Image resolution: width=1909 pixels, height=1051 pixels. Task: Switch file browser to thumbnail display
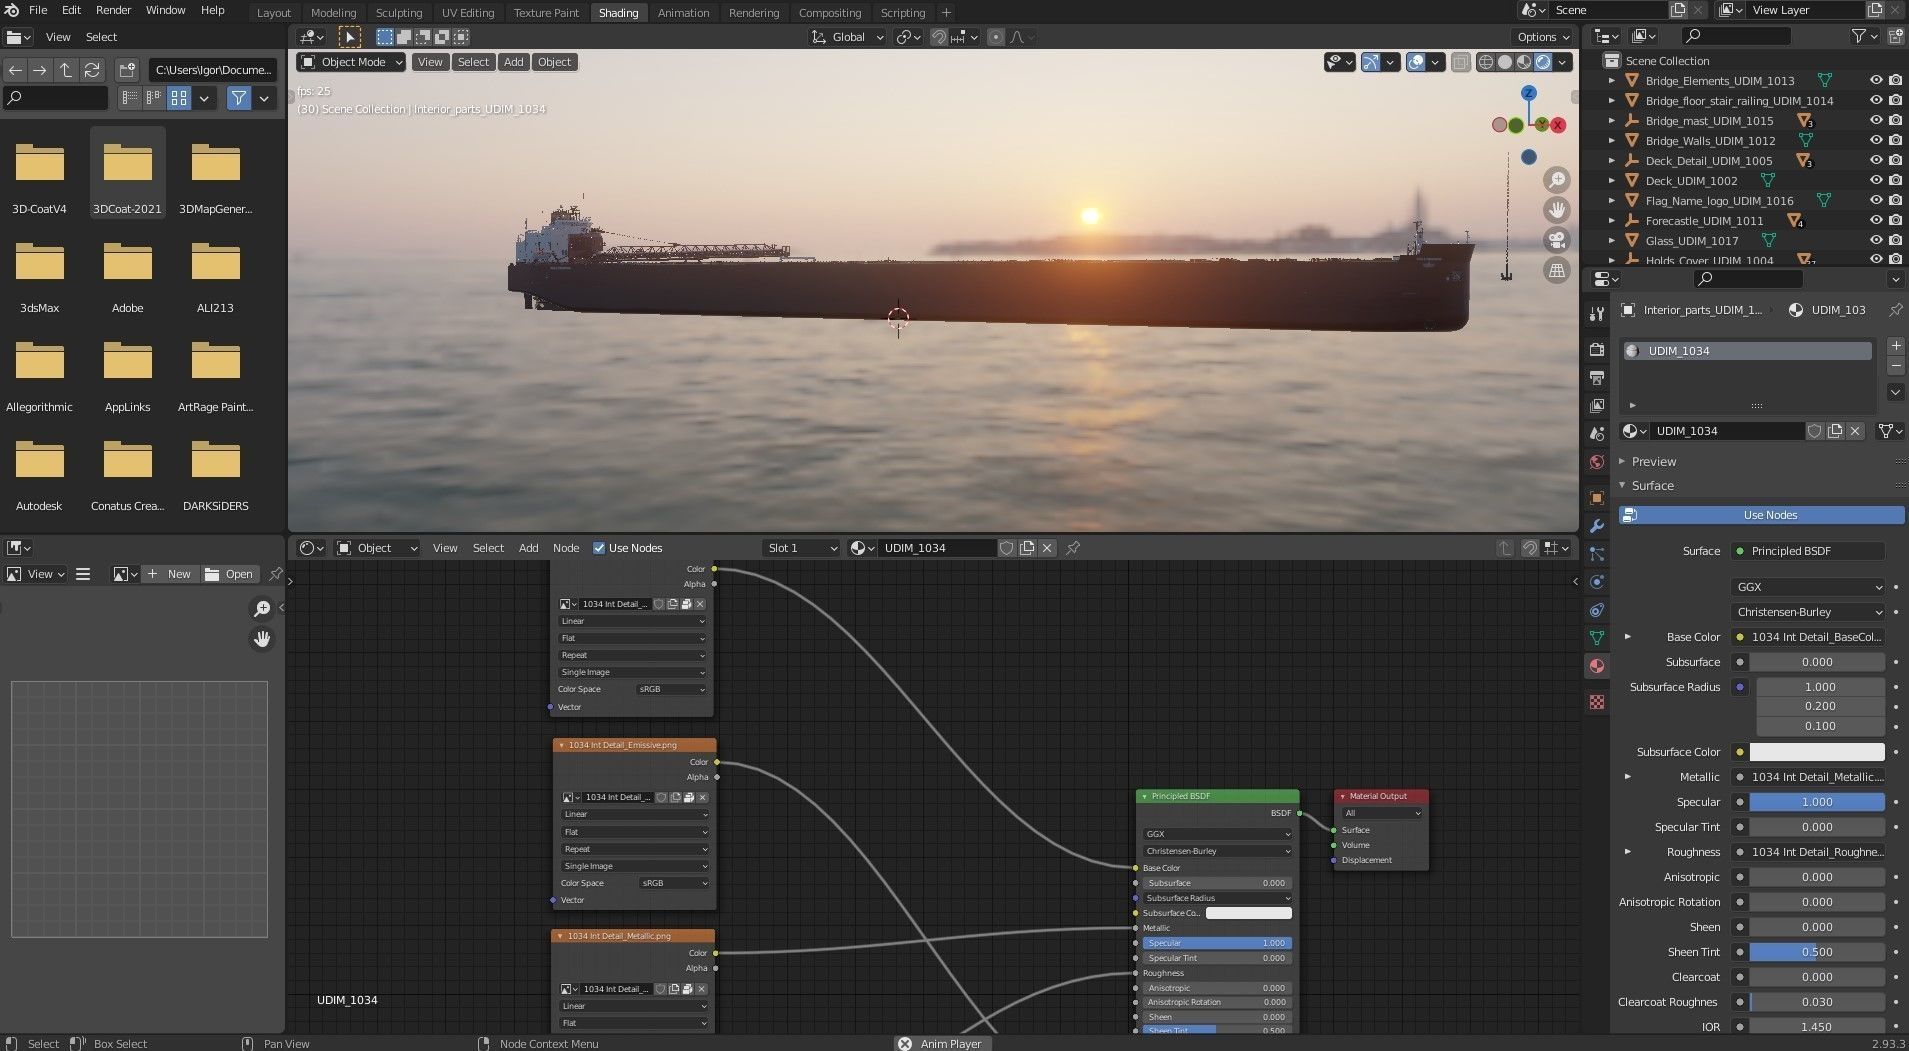179,98
